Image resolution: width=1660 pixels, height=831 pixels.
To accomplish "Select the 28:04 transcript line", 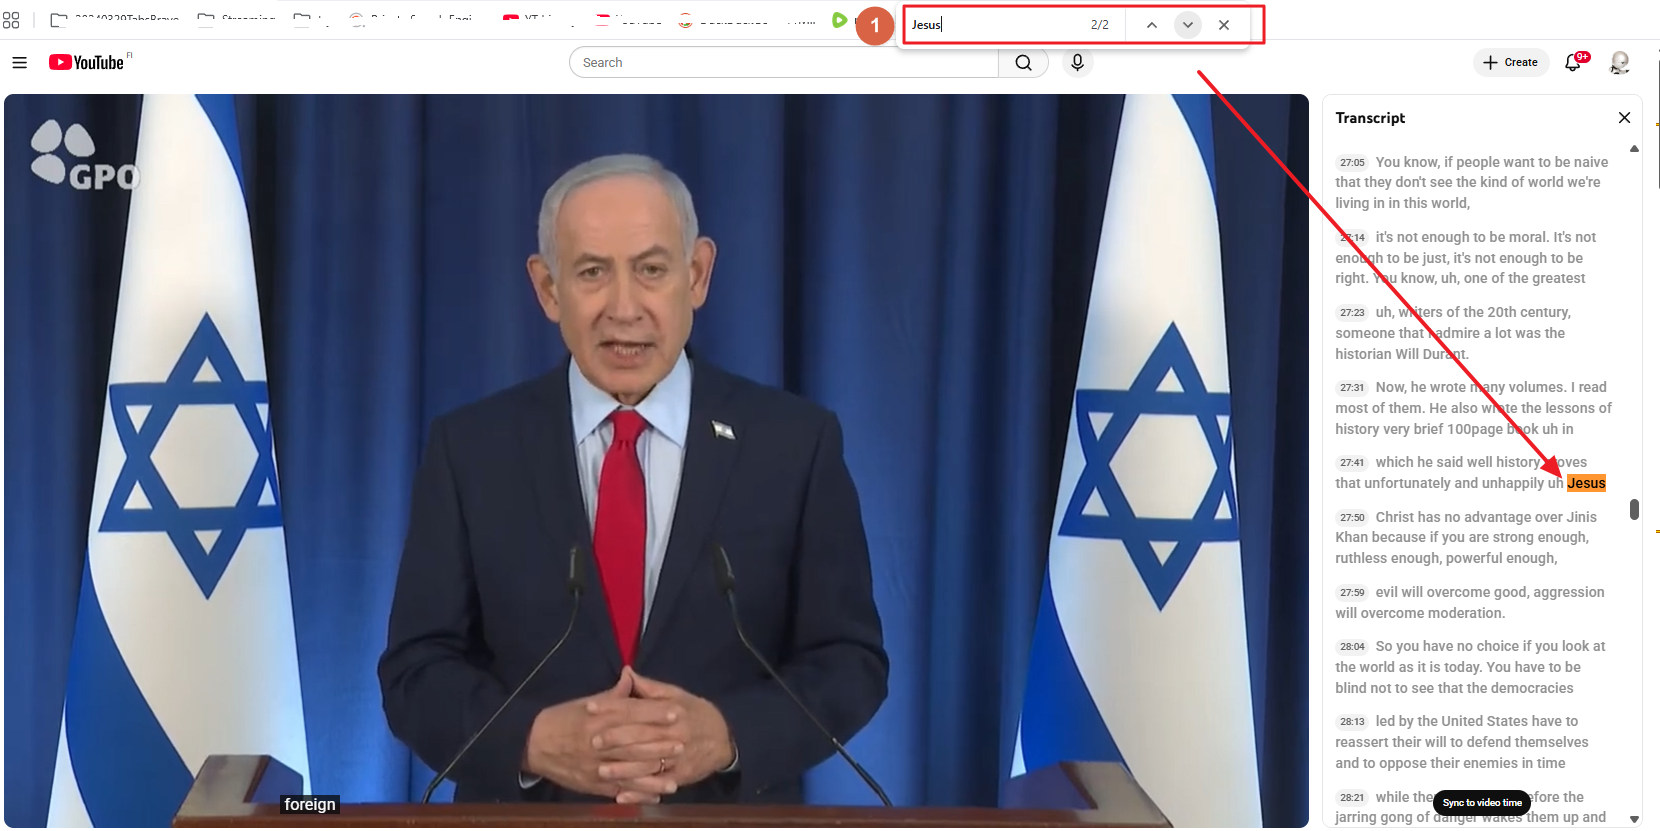I will [1470, 667].
